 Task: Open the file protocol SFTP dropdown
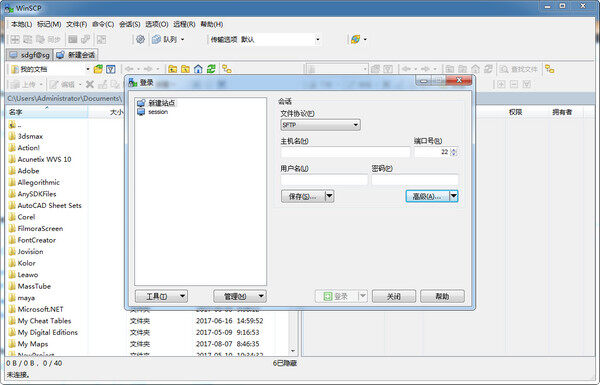pos(320,125)
